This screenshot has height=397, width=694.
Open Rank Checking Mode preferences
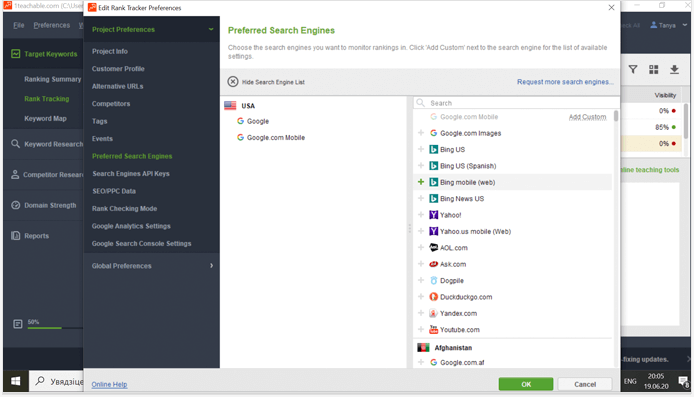pos(124,208)
